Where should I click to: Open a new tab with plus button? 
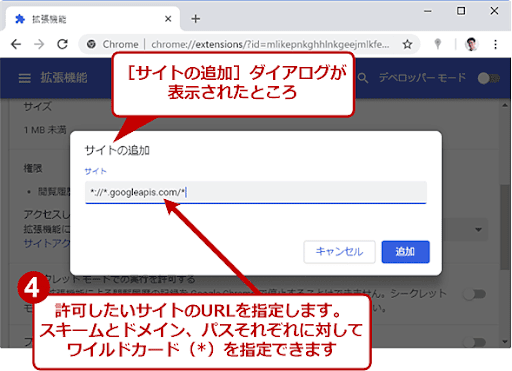click(x=196, y=19)
